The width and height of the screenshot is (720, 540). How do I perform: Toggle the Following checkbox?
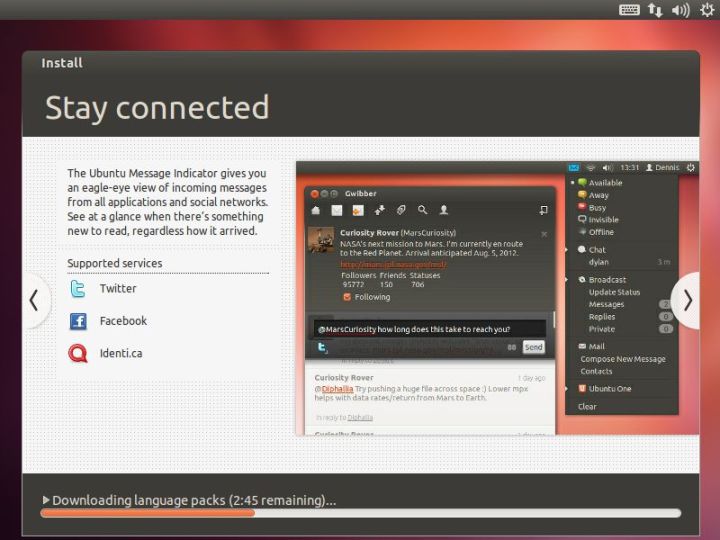click(x=347, y=297)
